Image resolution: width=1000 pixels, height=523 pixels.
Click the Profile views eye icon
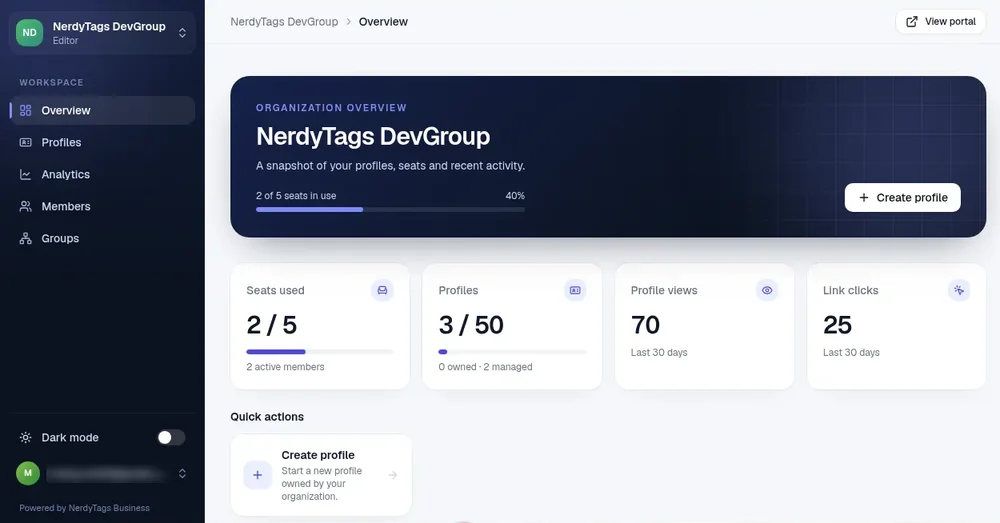(767, 290)
